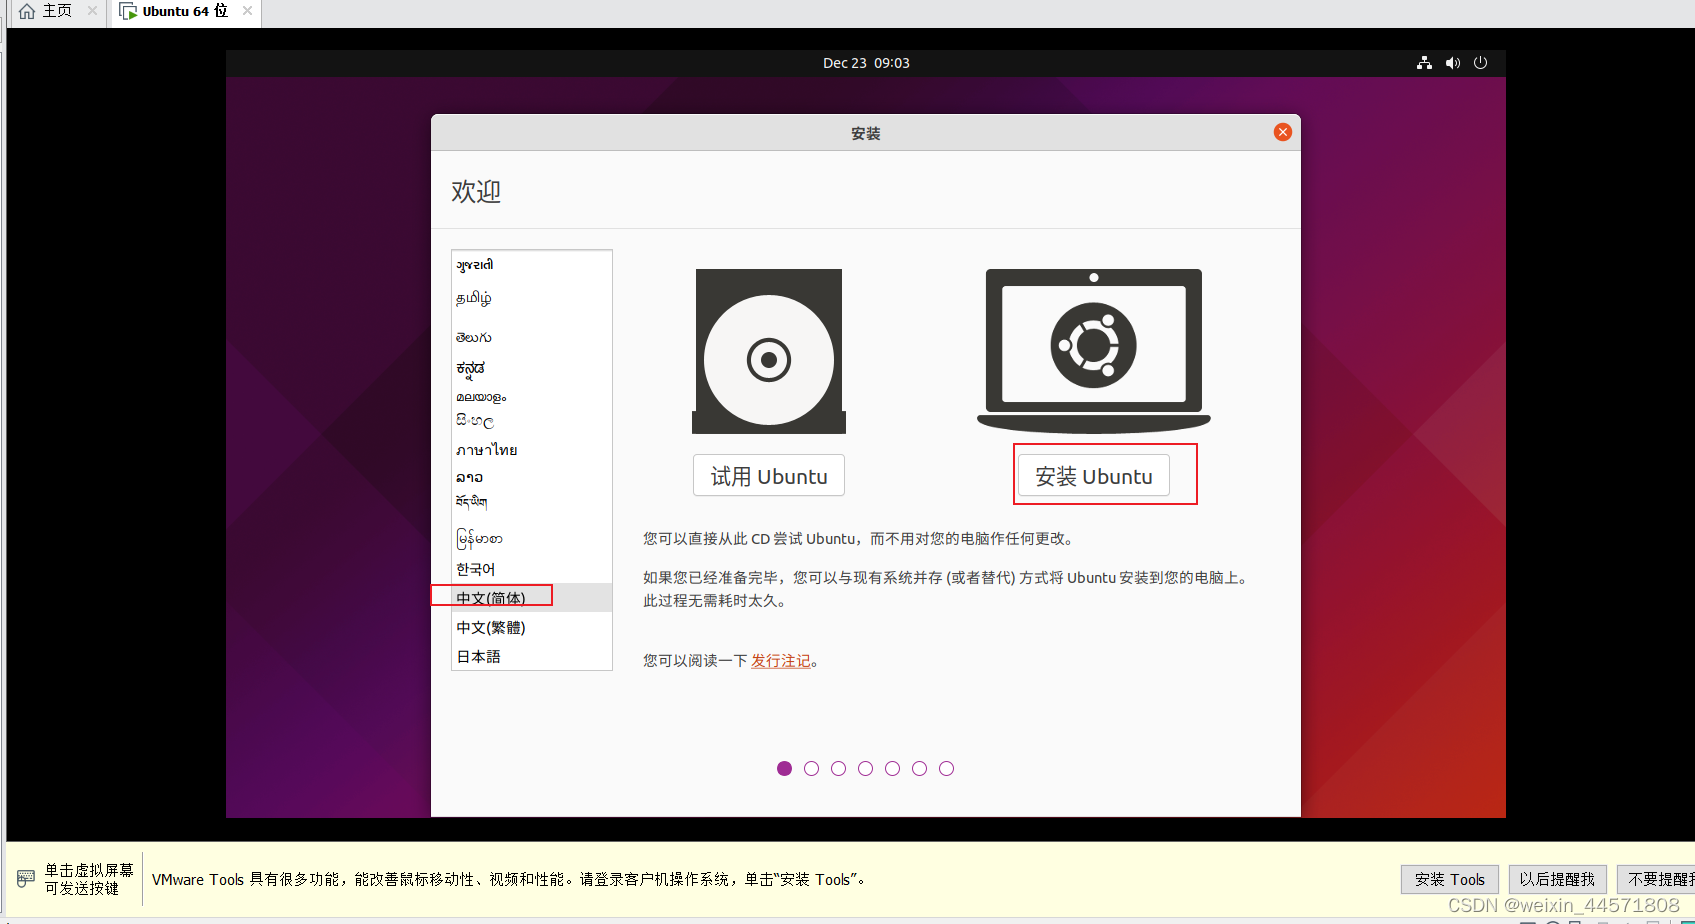Viewport: 1695px width, 924px height.
Task: Select ภาษาไทย in the language list
Action: 532,450
